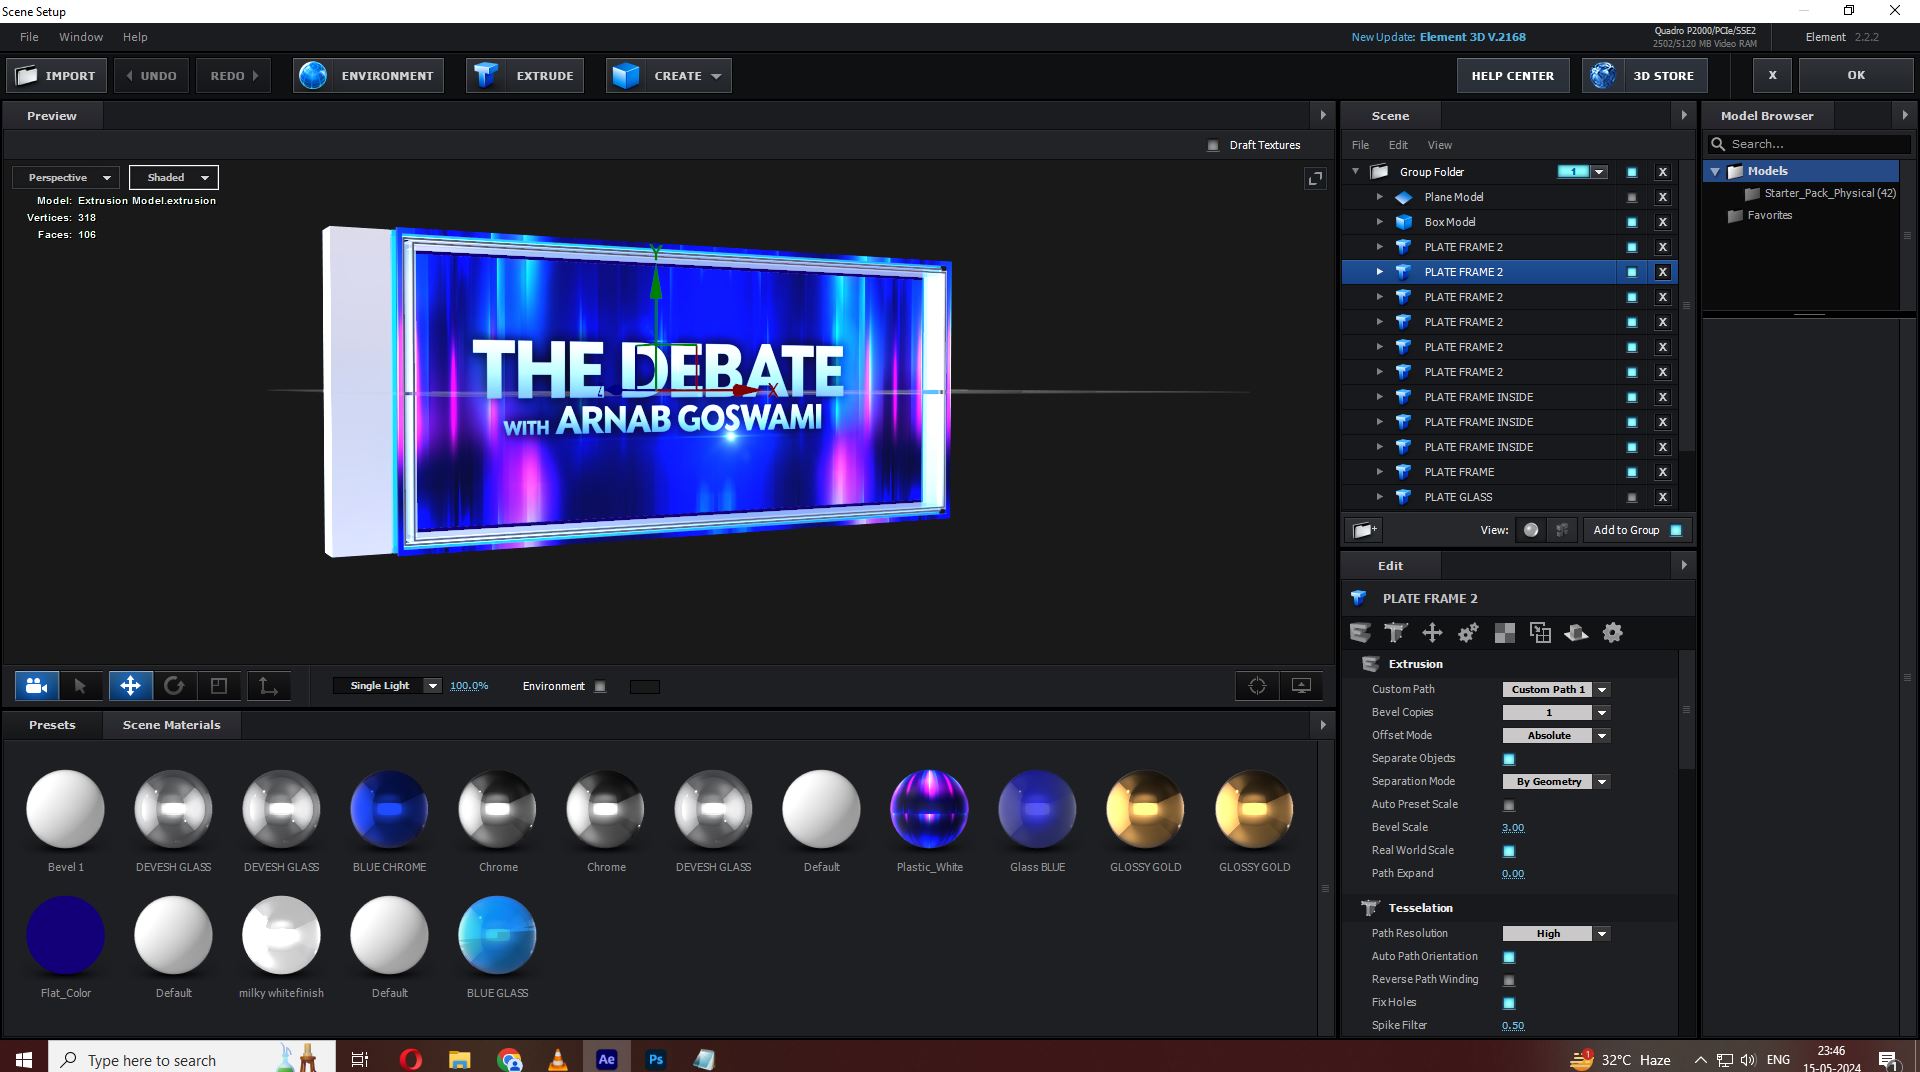Select the arrow selection tool

click(x=81, y=686)
